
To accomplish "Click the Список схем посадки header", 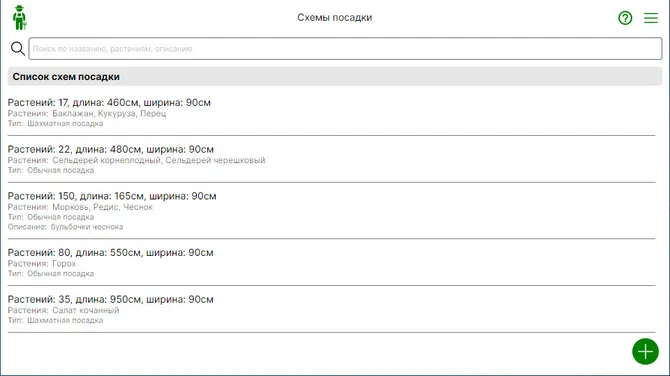I will click(x=335, y=76).
